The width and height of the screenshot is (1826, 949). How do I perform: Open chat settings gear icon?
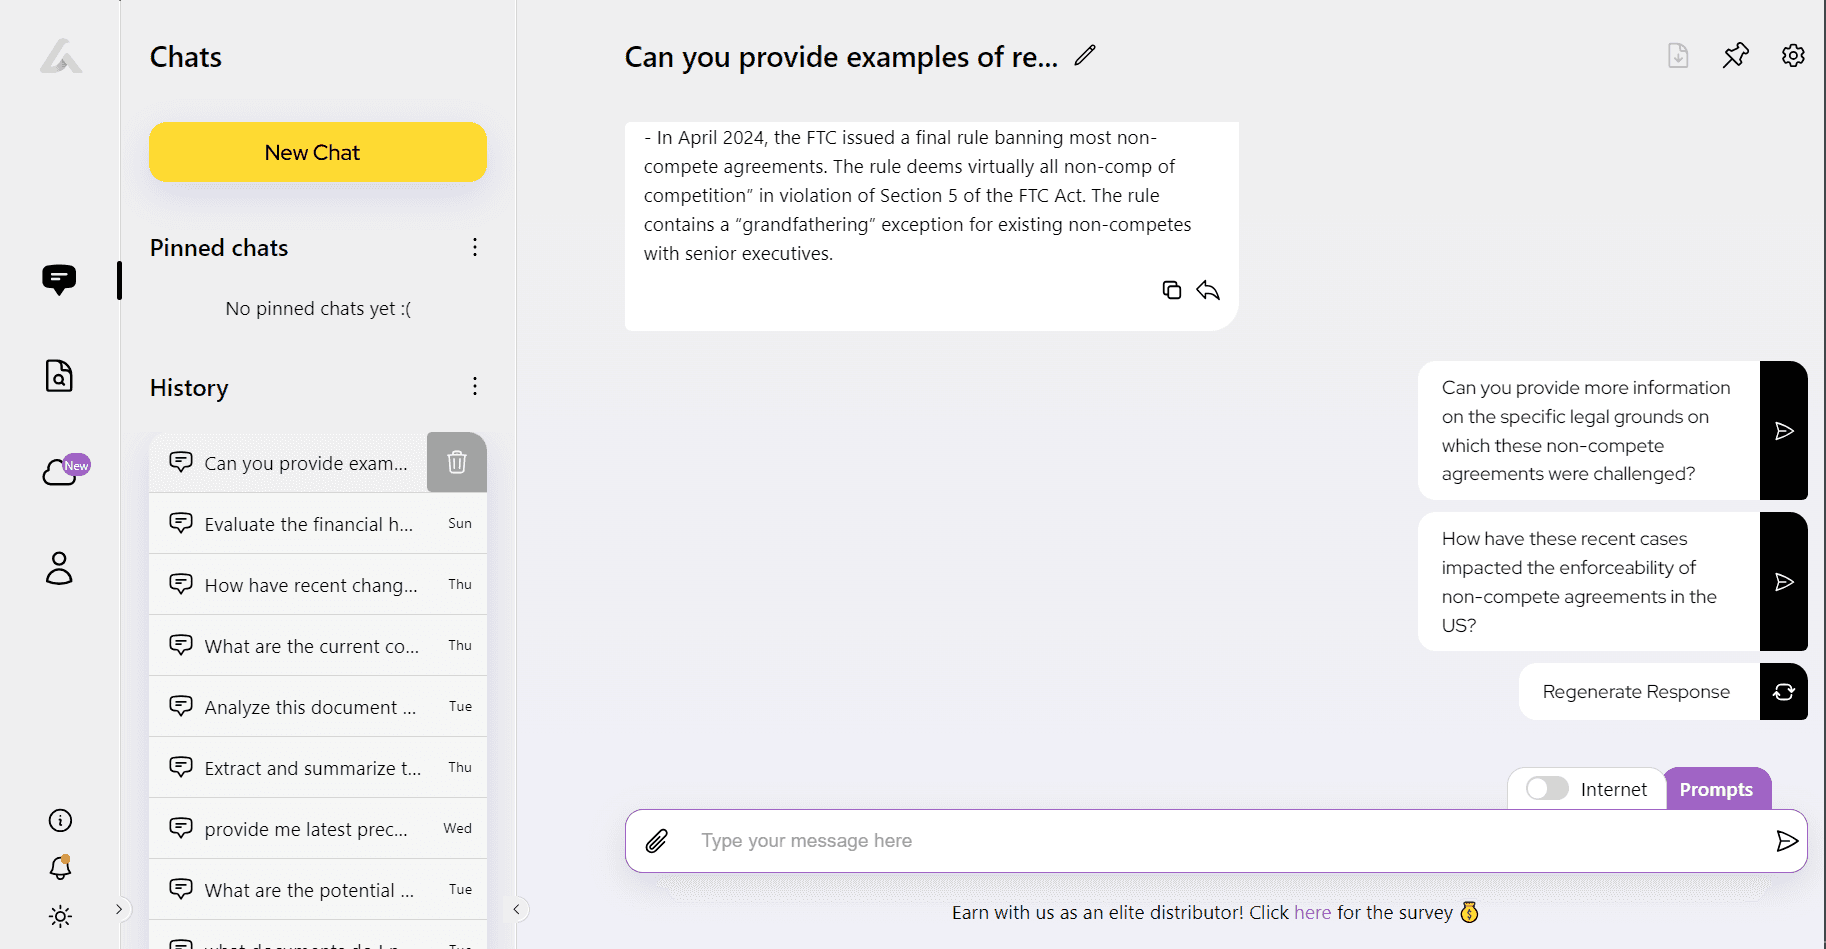[1793, 55]
